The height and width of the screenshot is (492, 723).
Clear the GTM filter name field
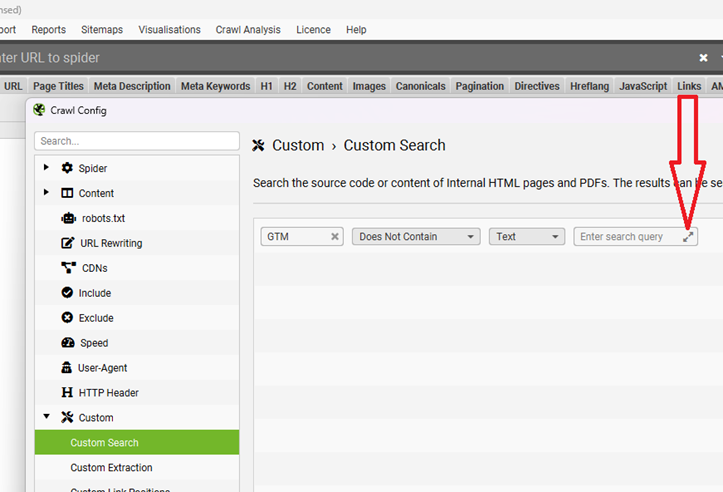click(x=335, y=237)
